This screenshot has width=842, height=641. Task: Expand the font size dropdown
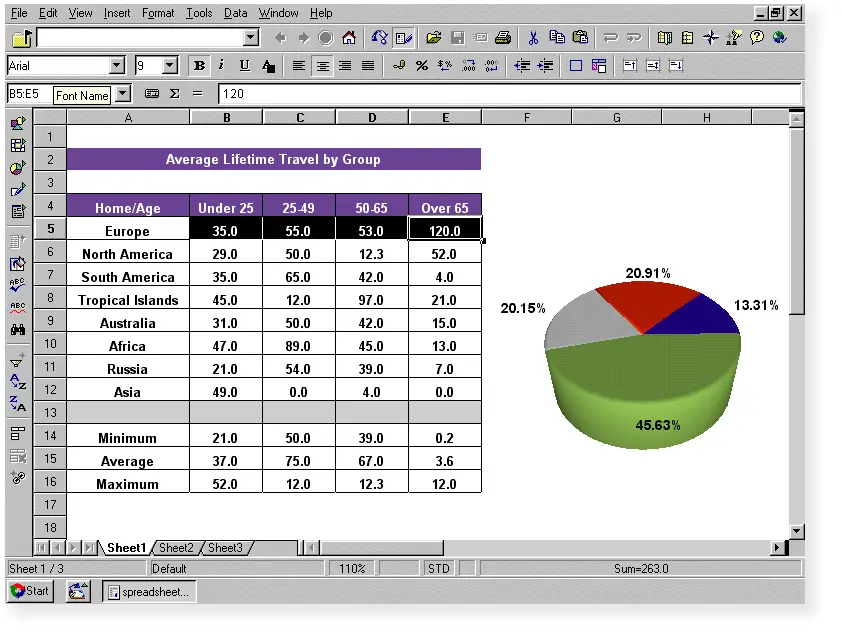coord(169,66)
